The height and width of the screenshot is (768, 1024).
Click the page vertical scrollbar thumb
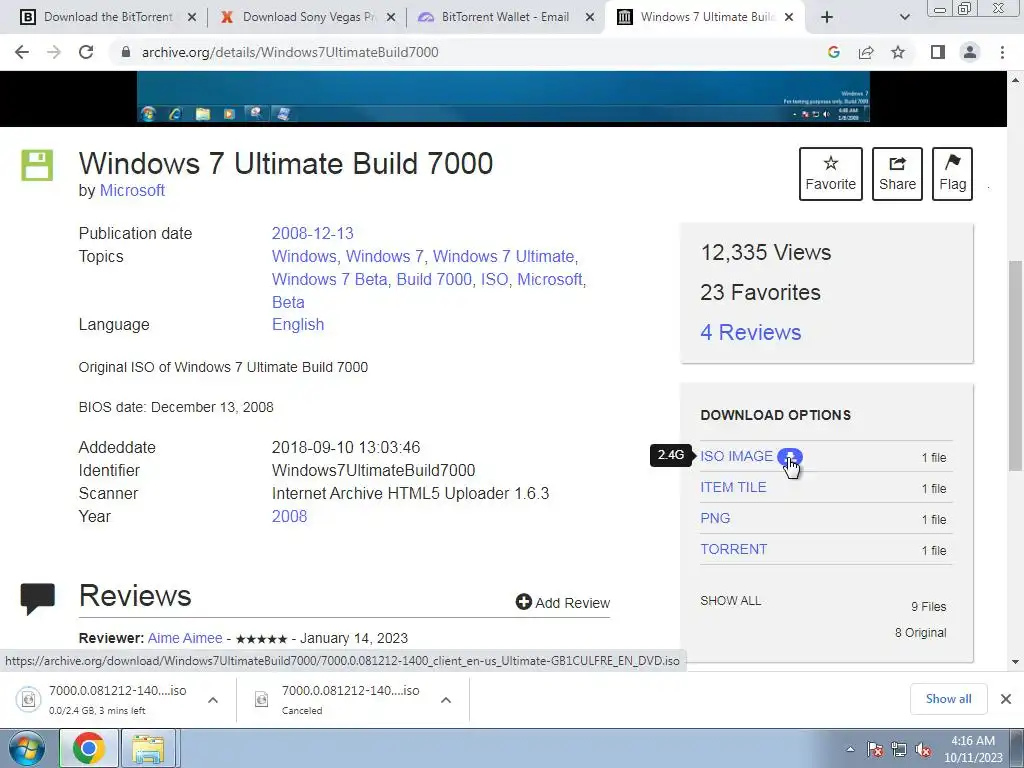click(1016, 366)
